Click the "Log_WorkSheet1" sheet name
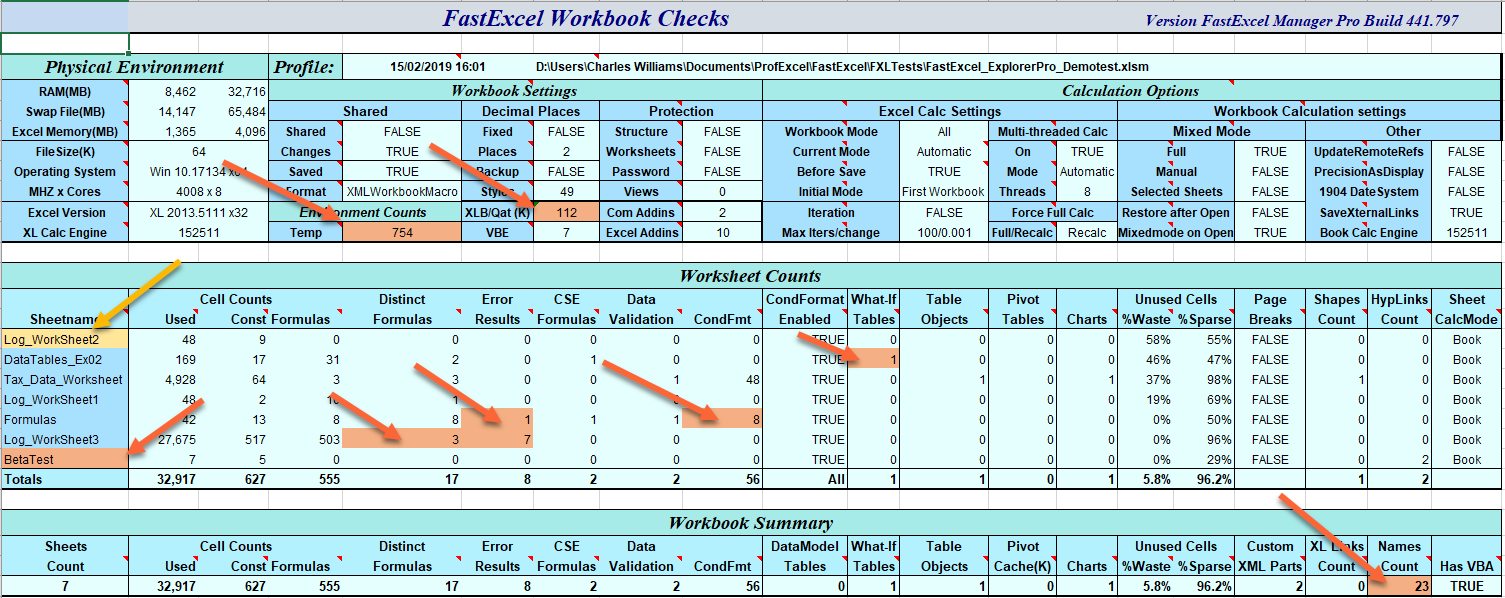 click(65, 400)
